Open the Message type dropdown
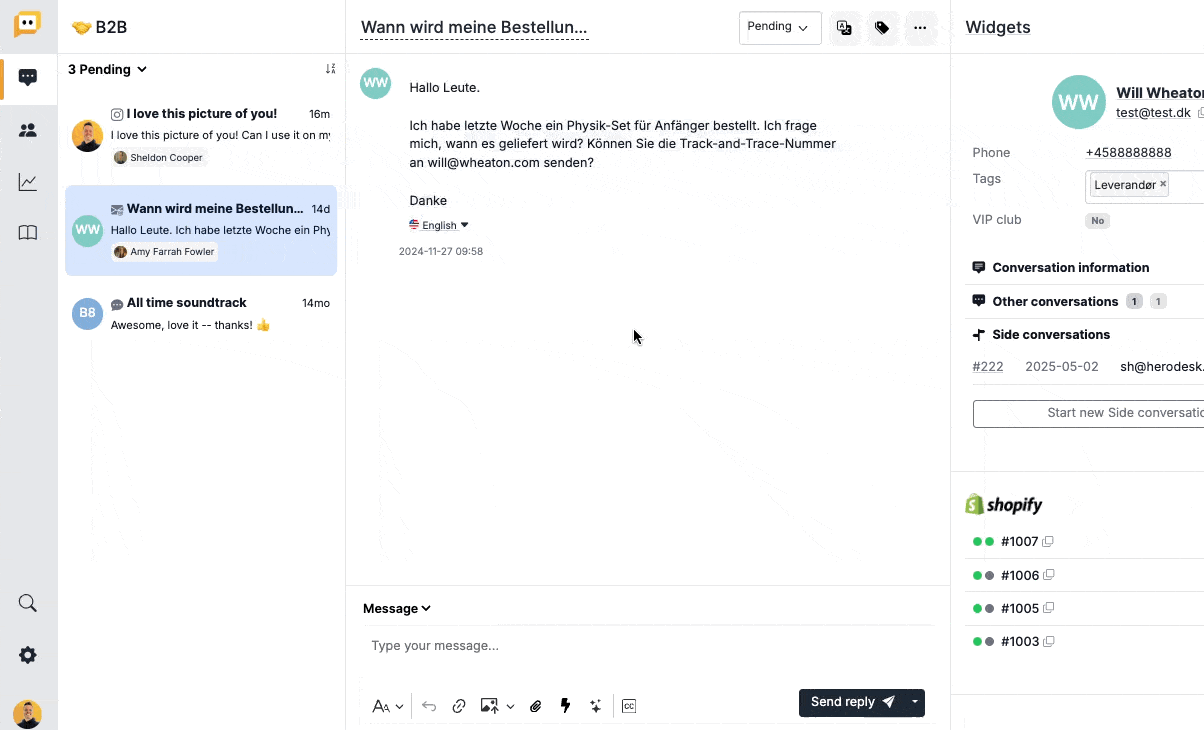 click(x=396, y=608)
